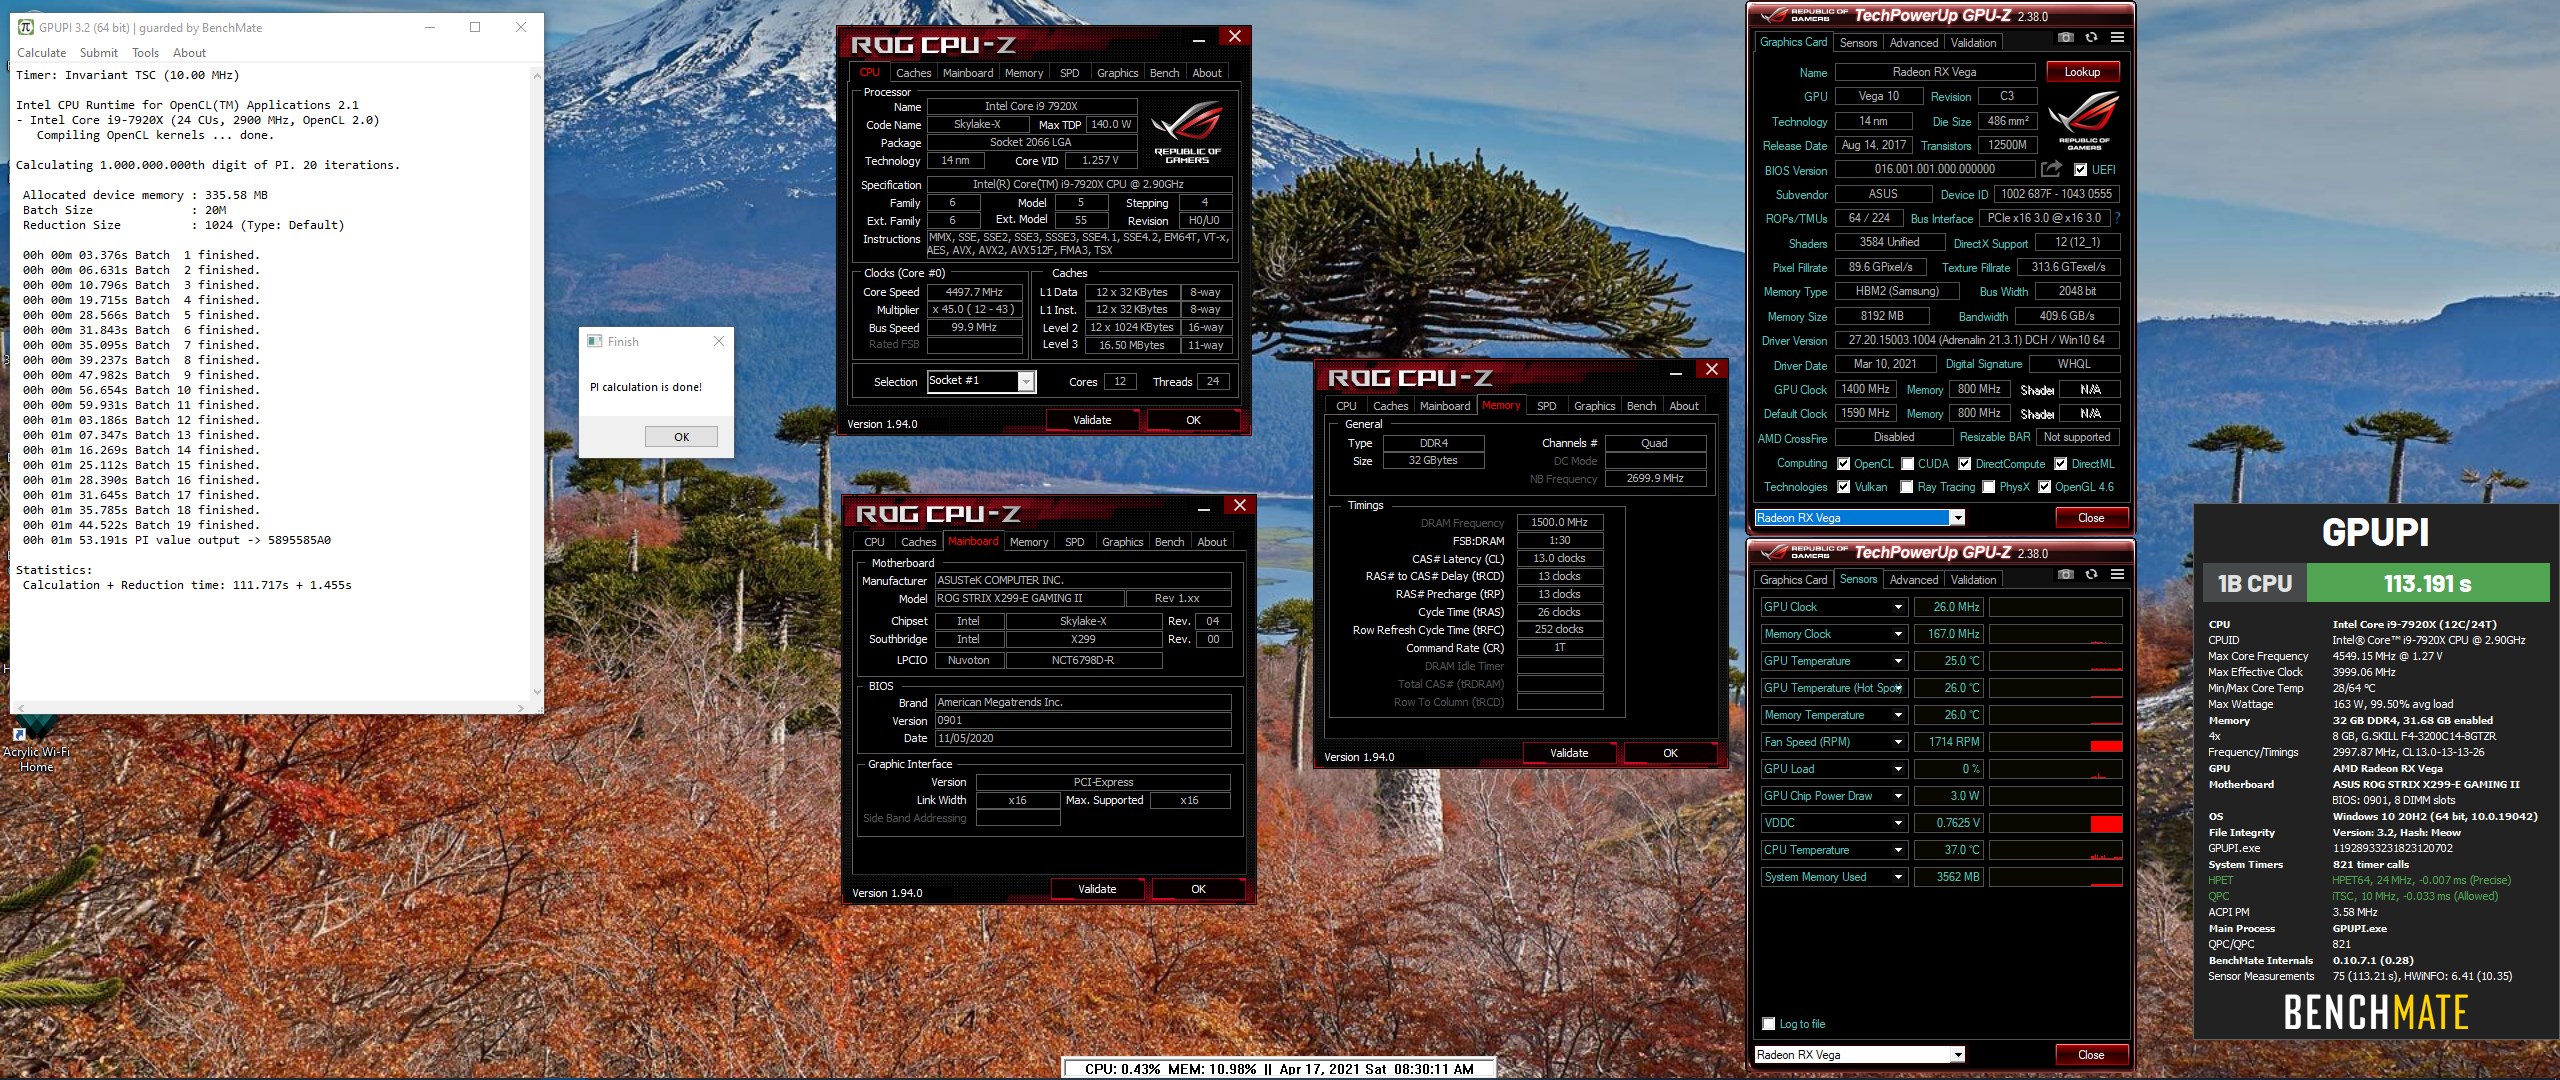Image resolution: width=2560 pixels, height=1080 pixels.
Task: Expand the Fan Speed (RPM) sensor dropdown
Action: (x=1898, y=742)
